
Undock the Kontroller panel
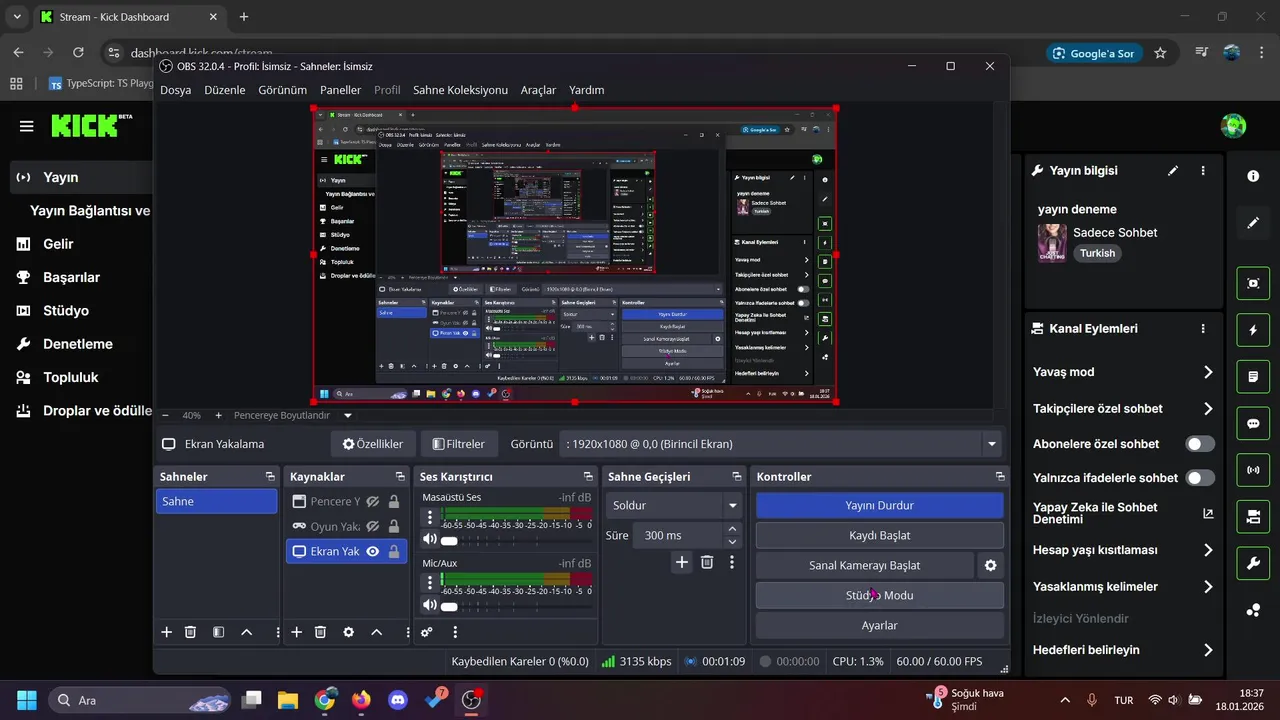[999, 477]
